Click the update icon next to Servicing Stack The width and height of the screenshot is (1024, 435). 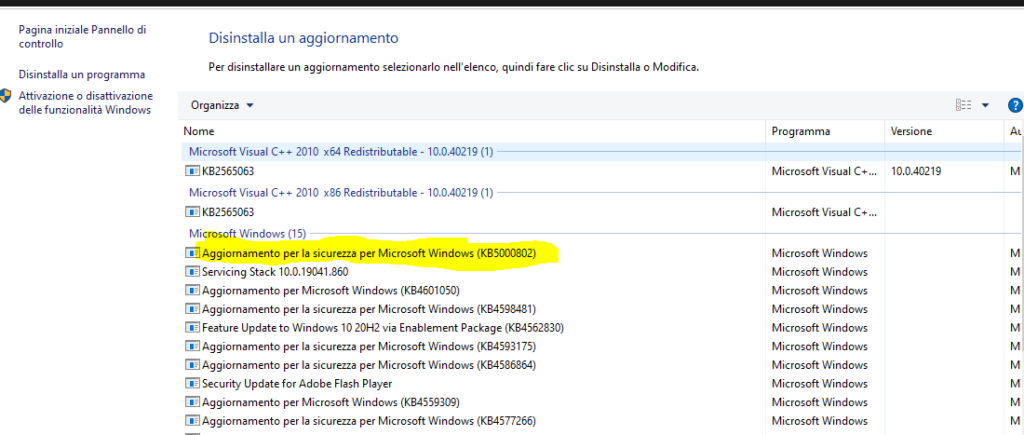(192, 272)
